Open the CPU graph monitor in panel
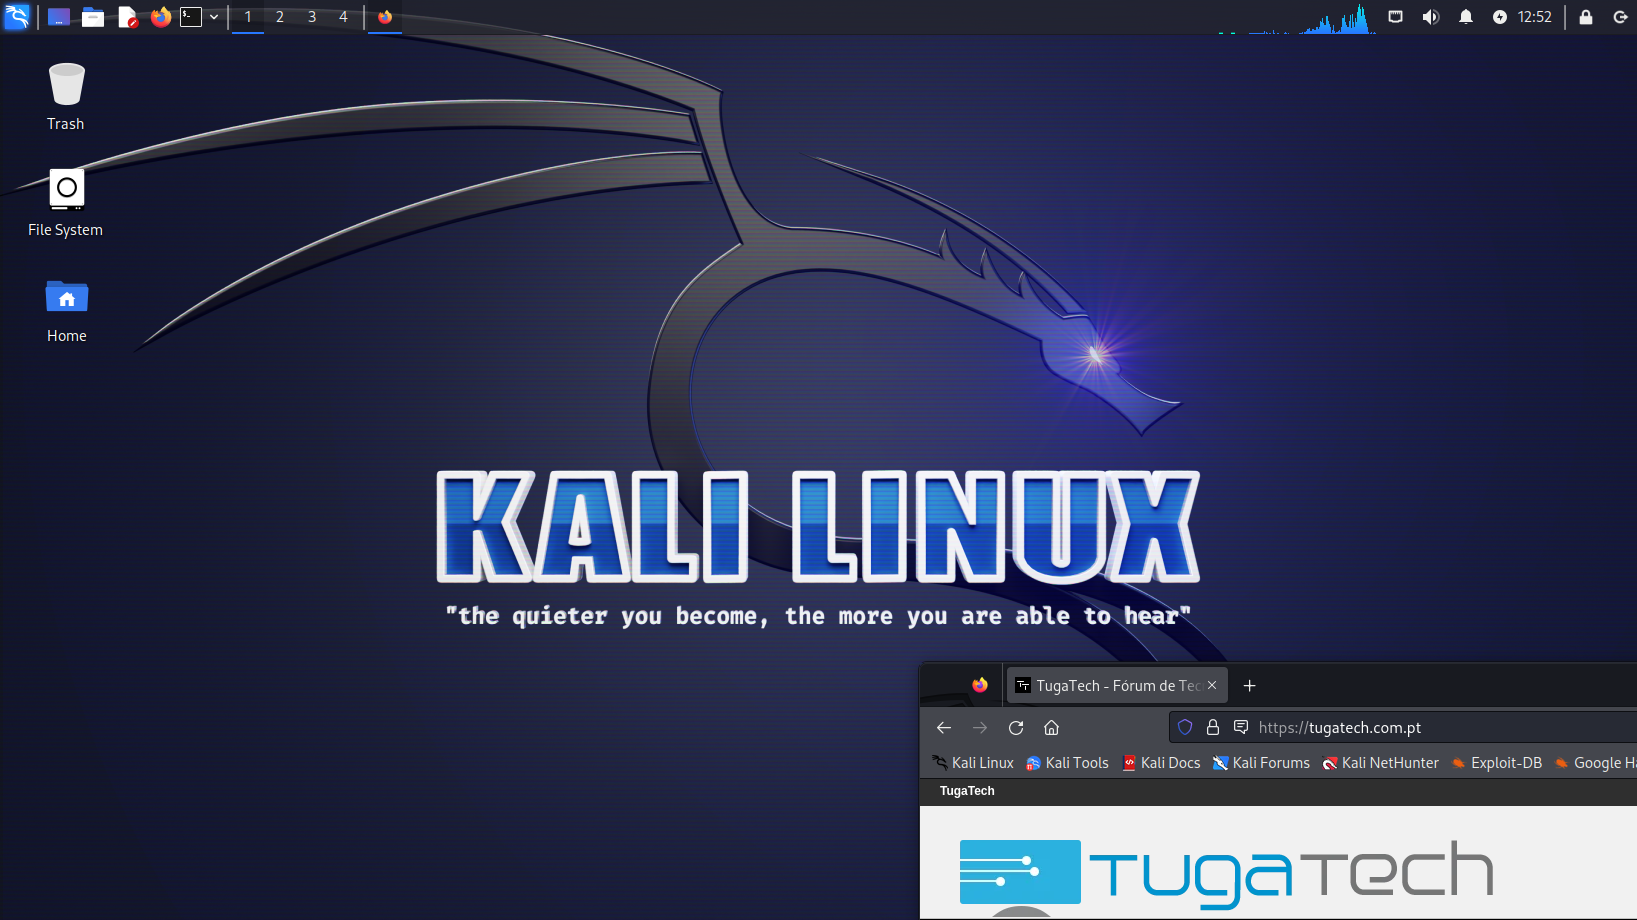 click(x=1297, y=18)
